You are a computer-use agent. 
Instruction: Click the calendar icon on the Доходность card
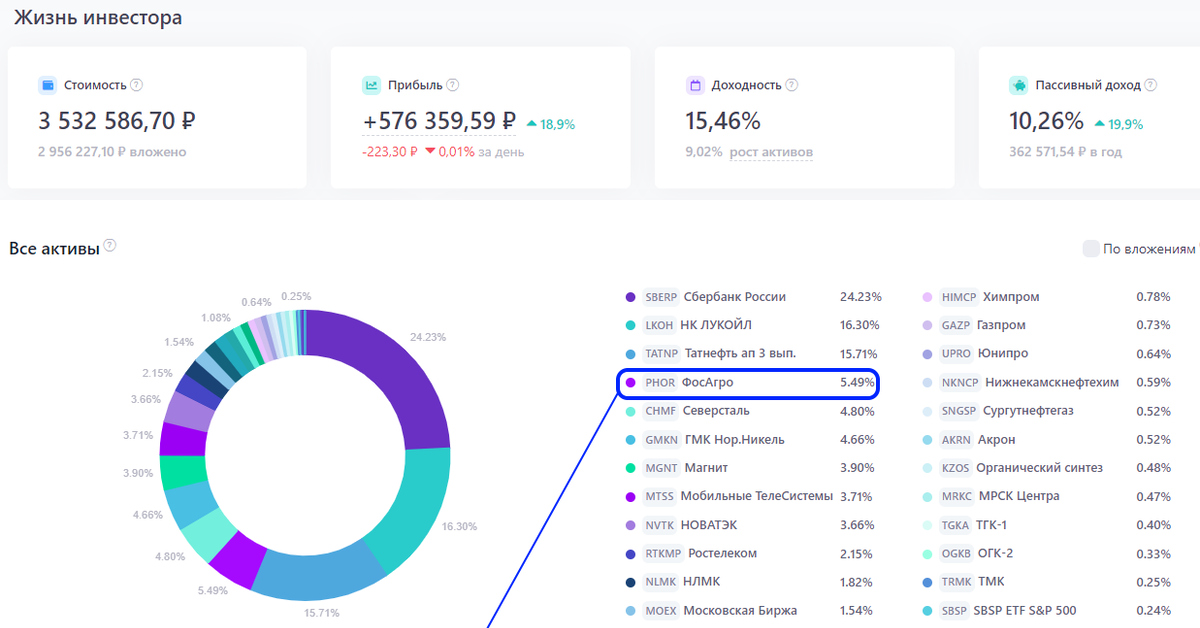coord(696,85)
